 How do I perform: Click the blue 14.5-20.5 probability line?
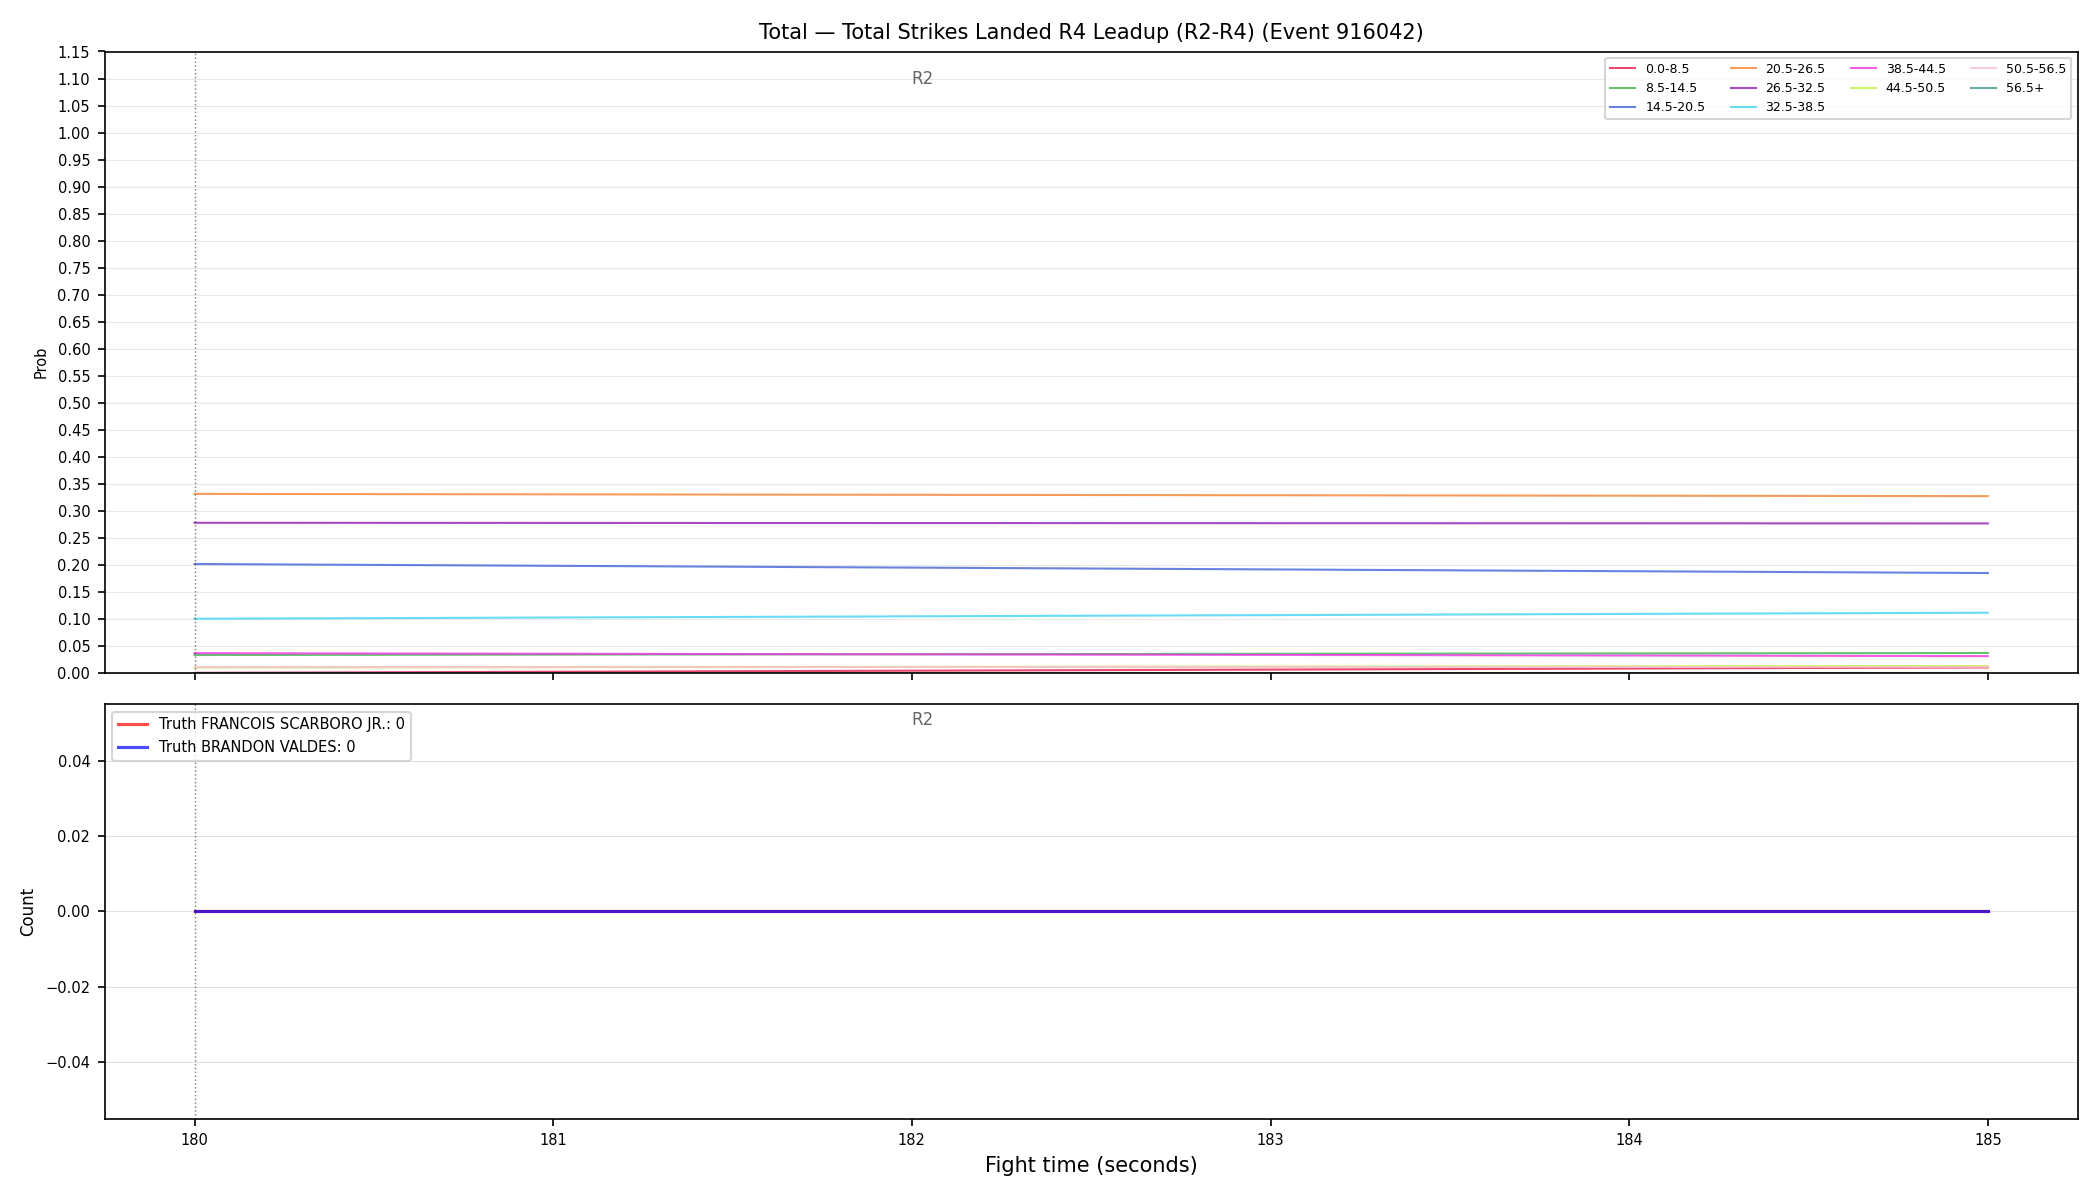click(1091, 568)
